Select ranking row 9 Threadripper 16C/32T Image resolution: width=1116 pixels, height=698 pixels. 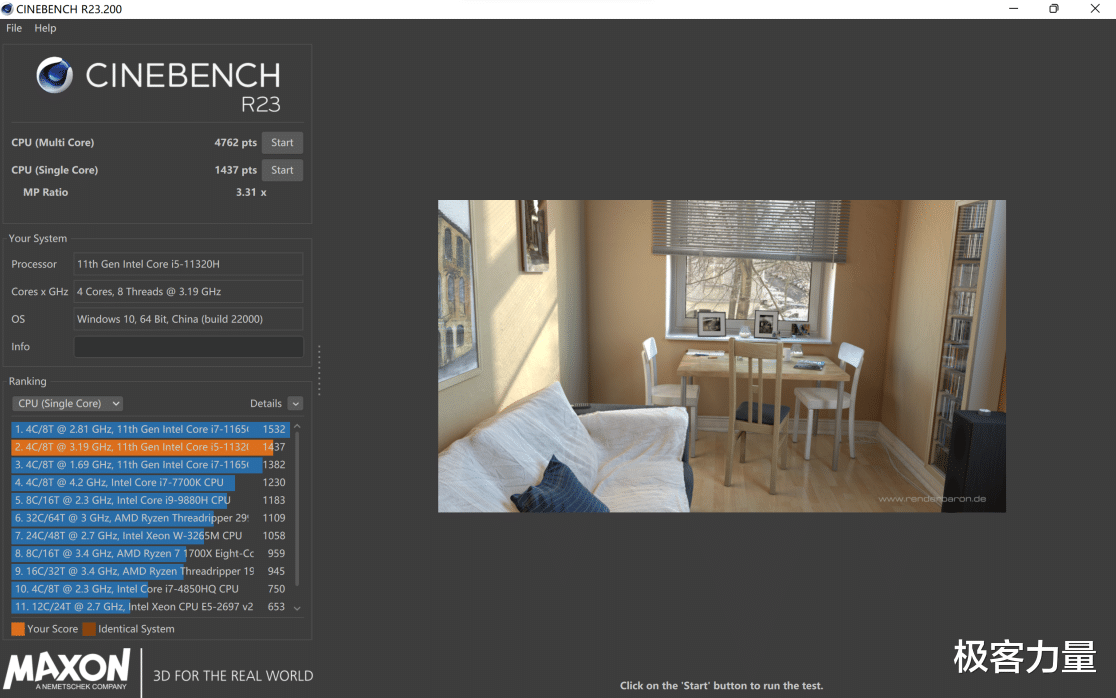pos(149,571)
